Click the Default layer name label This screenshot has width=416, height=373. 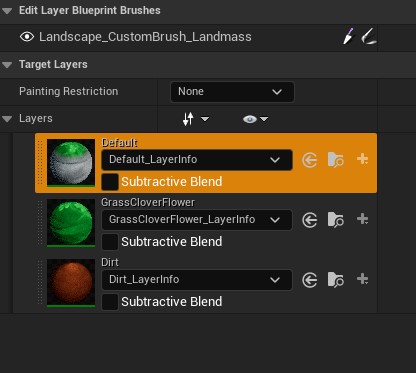pyautogui.click(x=119, y=143)
